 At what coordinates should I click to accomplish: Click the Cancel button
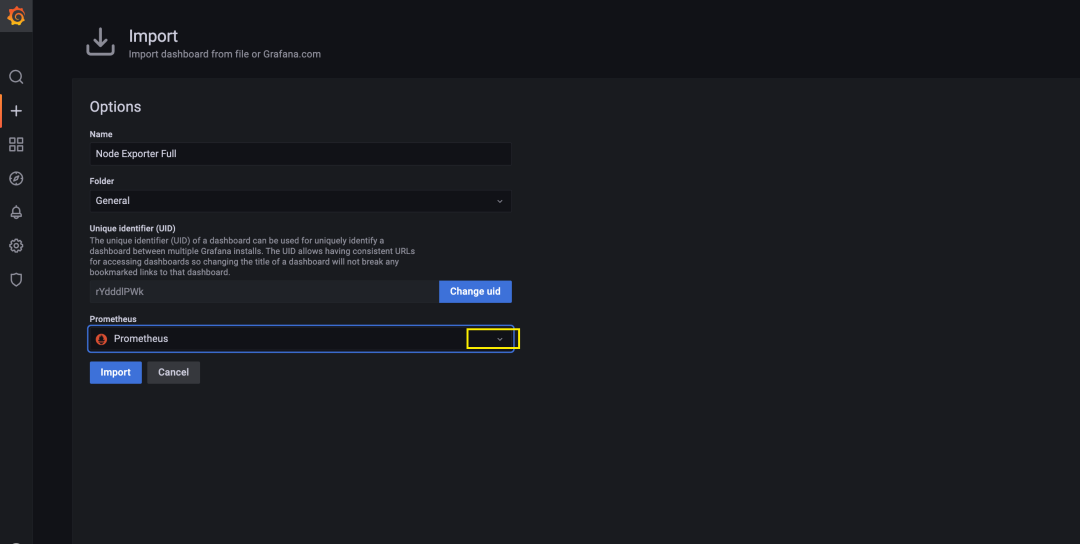174,373
